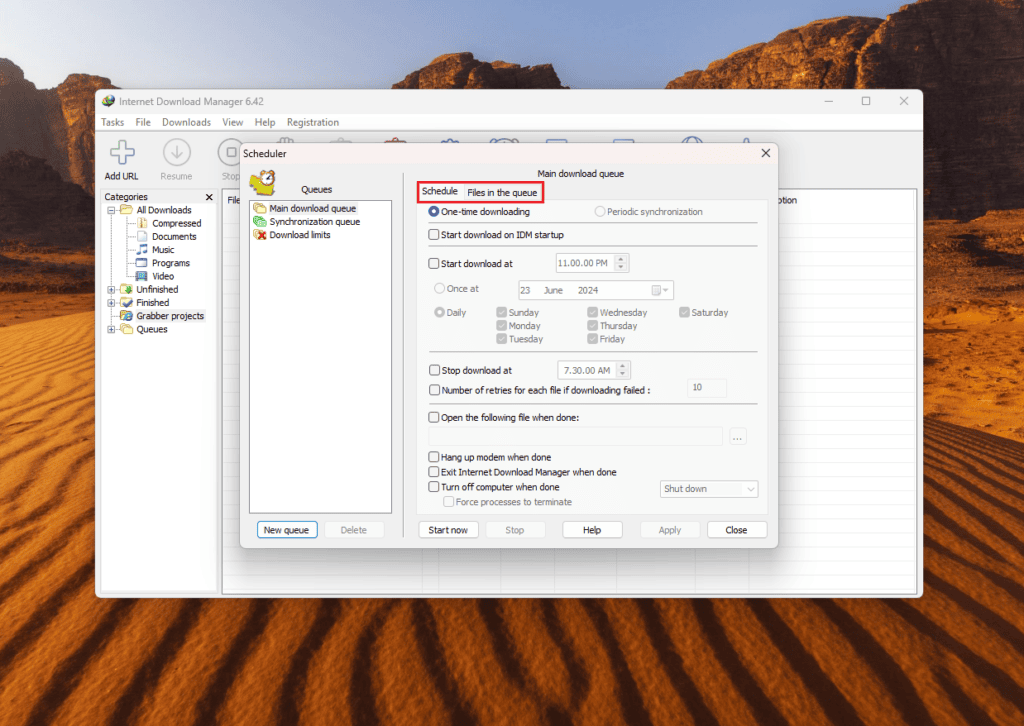Expand the Unfinished tree node

coord(112,289)
